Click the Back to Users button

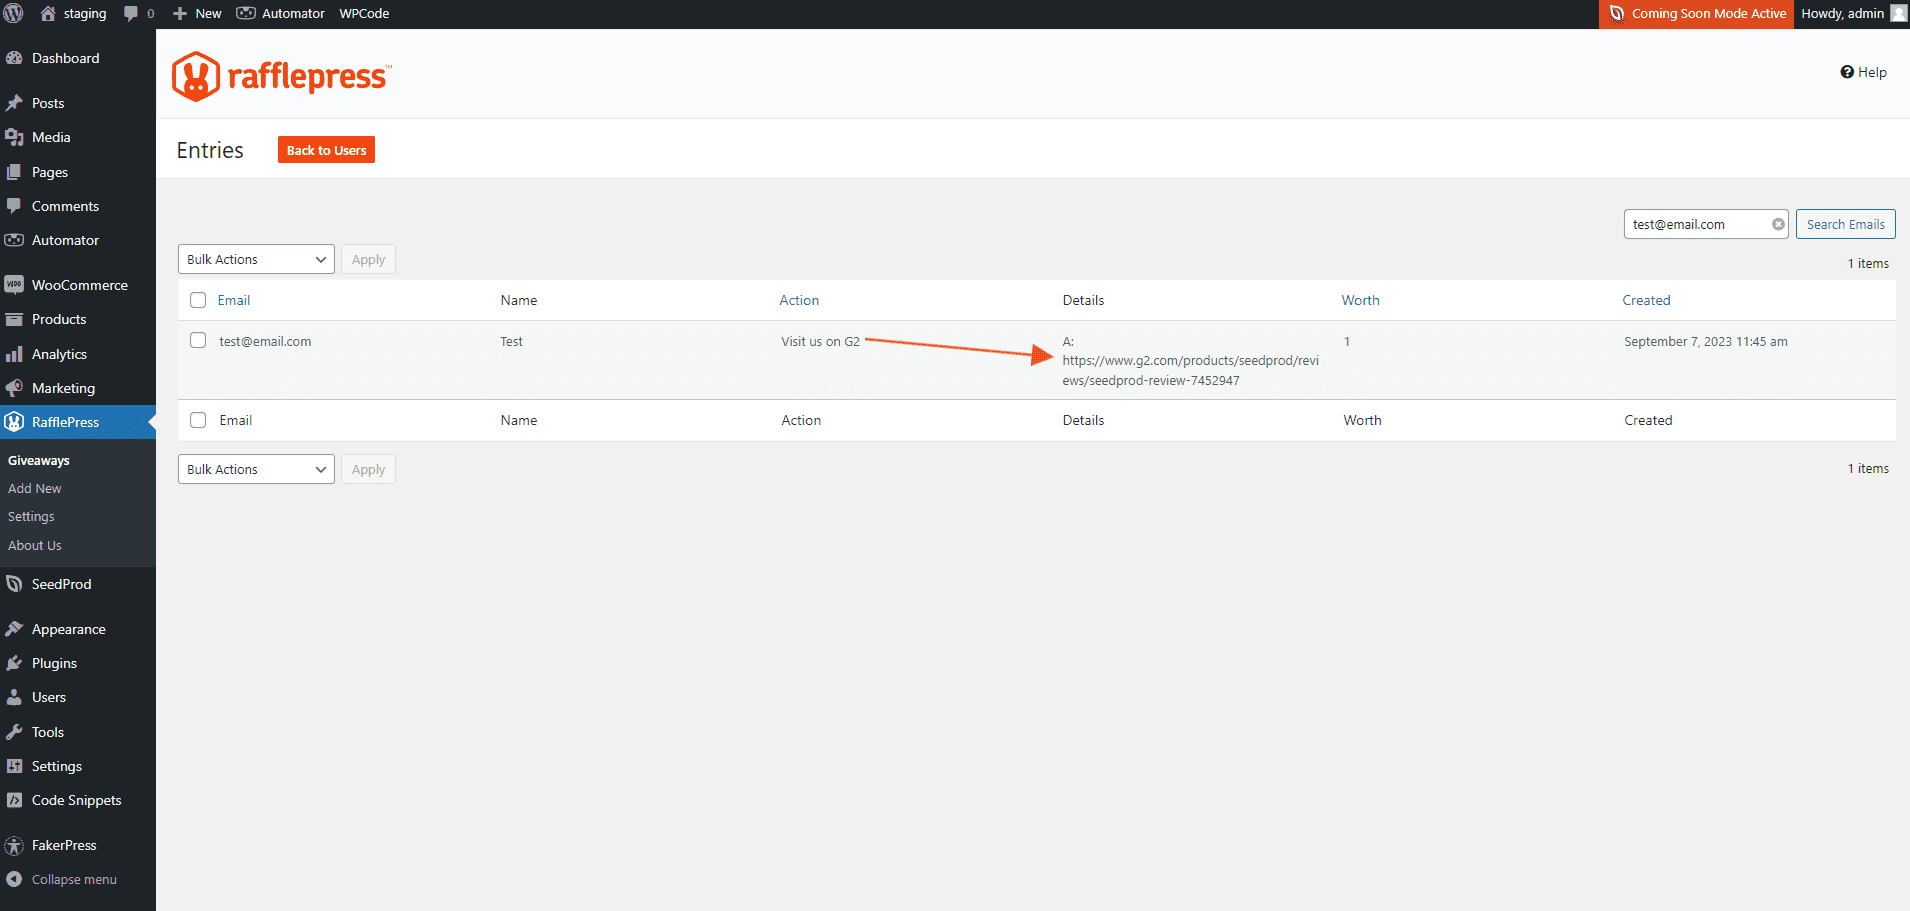(x=326, y=150)
